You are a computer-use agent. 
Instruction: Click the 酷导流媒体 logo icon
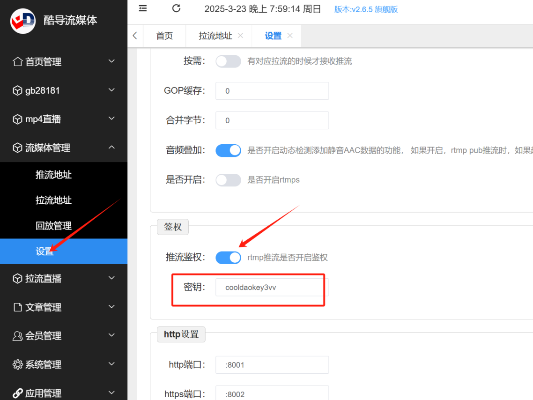(x=23, y=21)
